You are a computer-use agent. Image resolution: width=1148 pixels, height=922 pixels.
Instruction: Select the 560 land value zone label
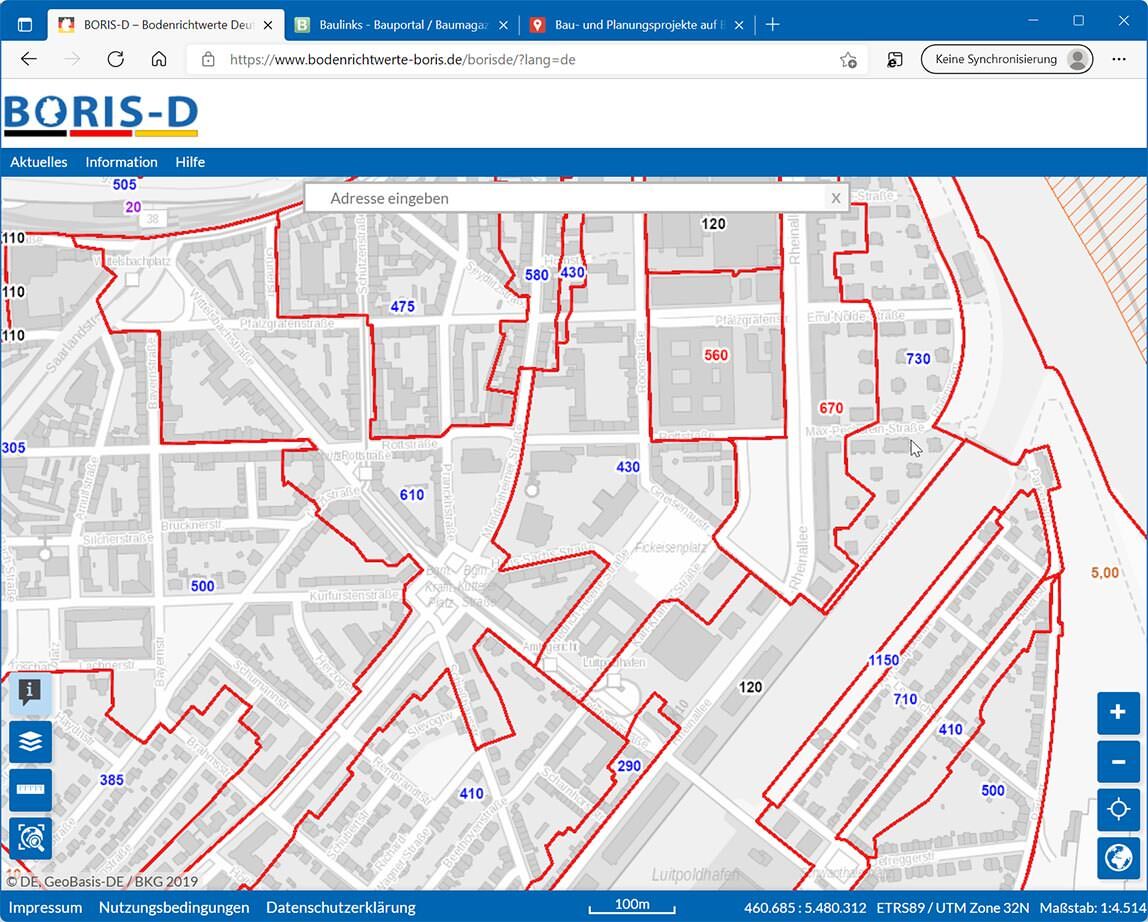click(715, 355)
